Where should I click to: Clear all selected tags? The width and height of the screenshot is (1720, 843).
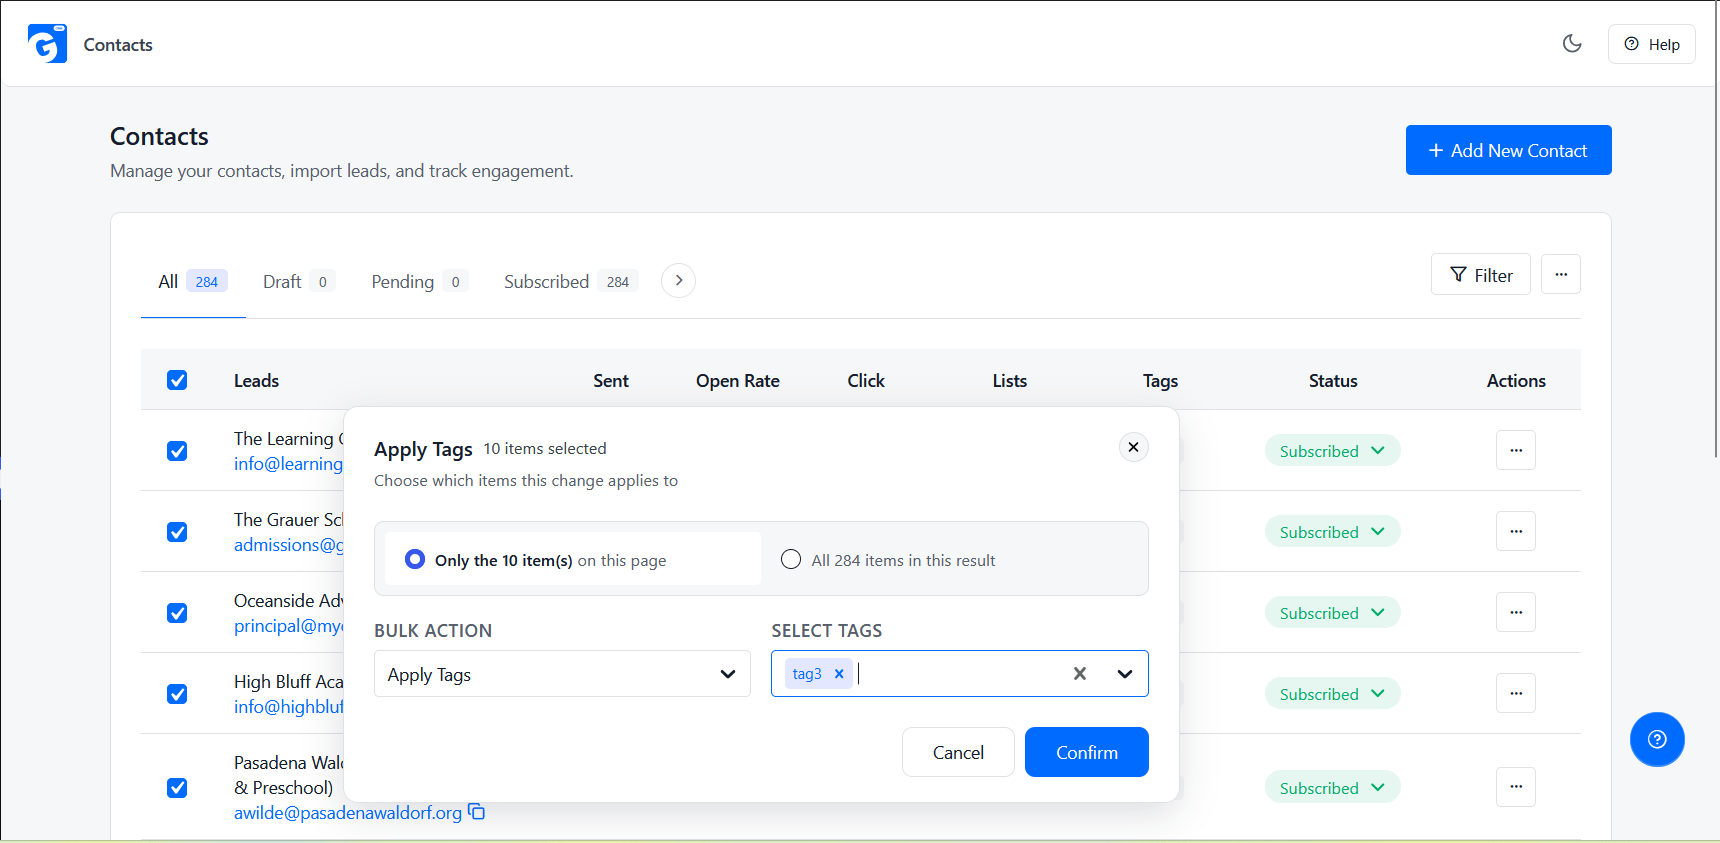point(1080,674)
